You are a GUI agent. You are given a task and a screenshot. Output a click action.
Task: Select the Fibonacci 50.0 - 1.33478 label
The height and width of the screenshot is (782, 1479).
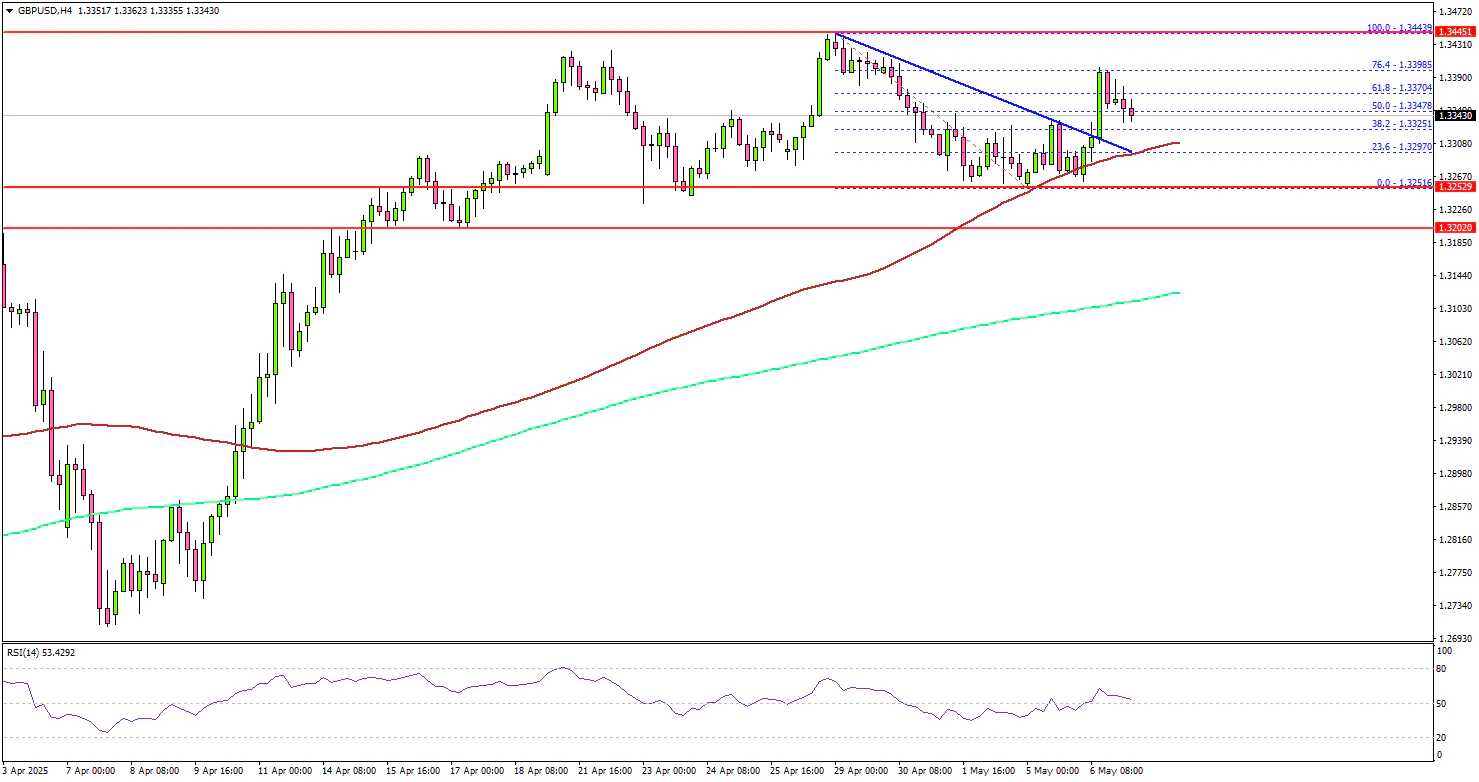[1403, 105]
